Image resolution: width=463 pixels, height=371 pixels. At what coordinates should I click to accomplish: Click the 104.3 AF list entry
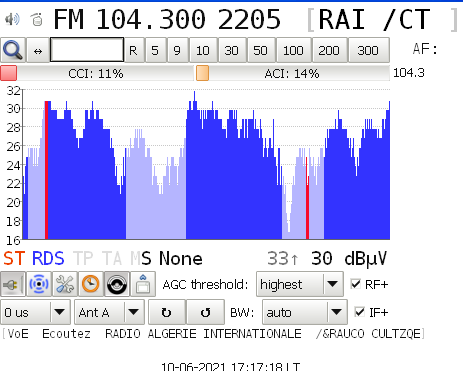[409, 73]
